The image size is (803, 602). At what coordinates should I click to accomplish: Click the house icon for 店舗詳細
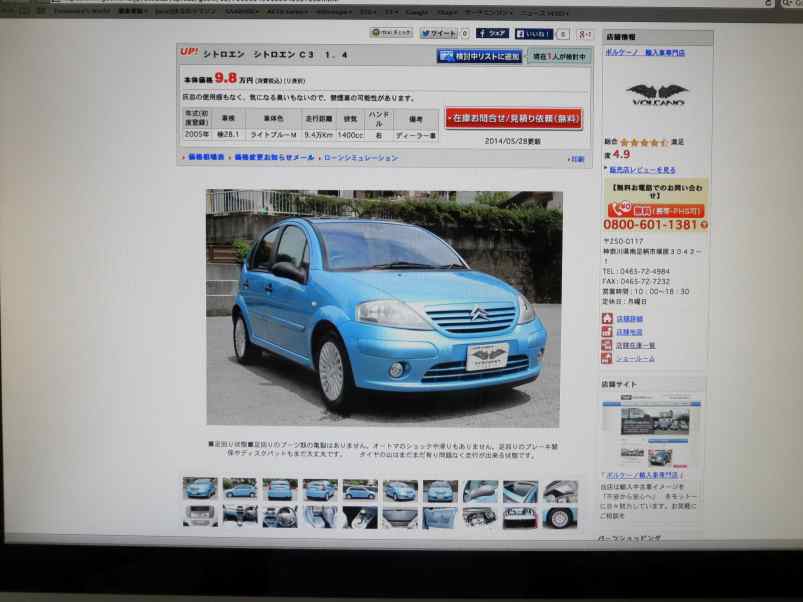point(607,318)
